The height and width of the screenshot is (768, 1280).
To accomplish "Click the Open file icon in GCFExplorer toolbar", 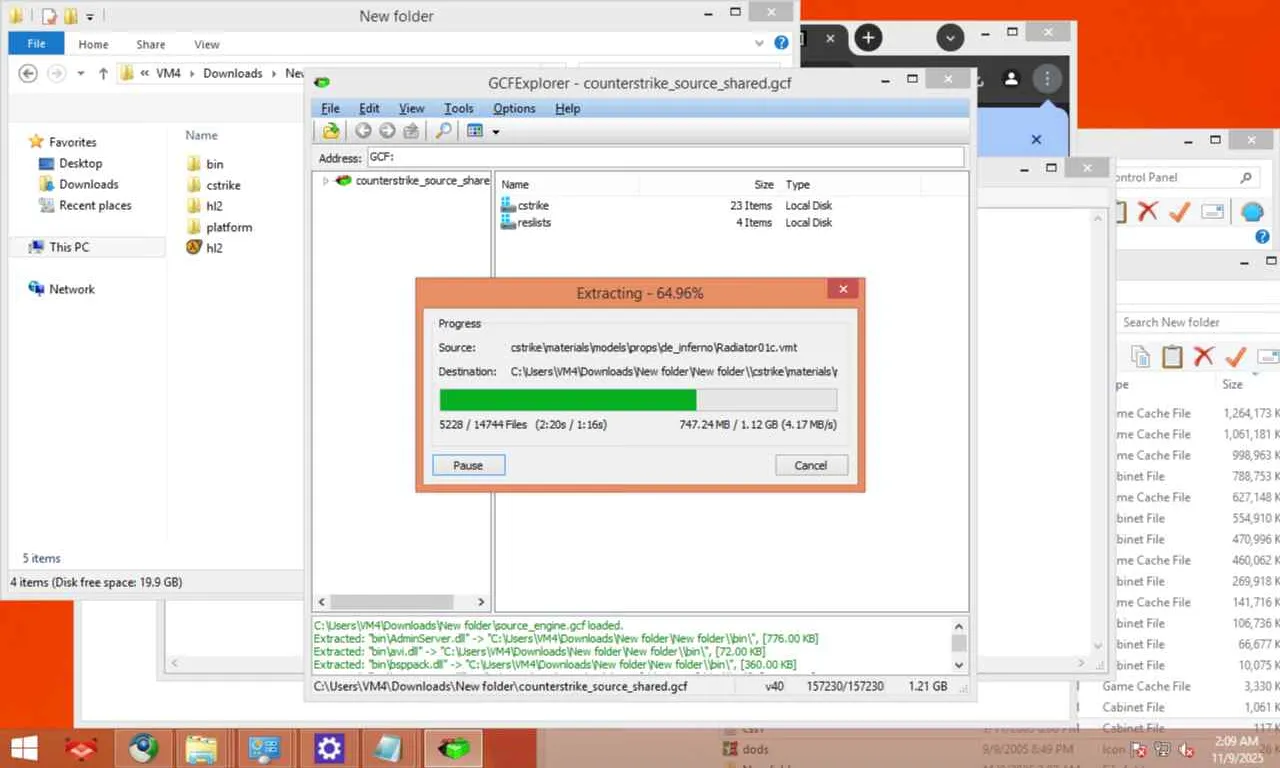I will click(x=331, y=131).
